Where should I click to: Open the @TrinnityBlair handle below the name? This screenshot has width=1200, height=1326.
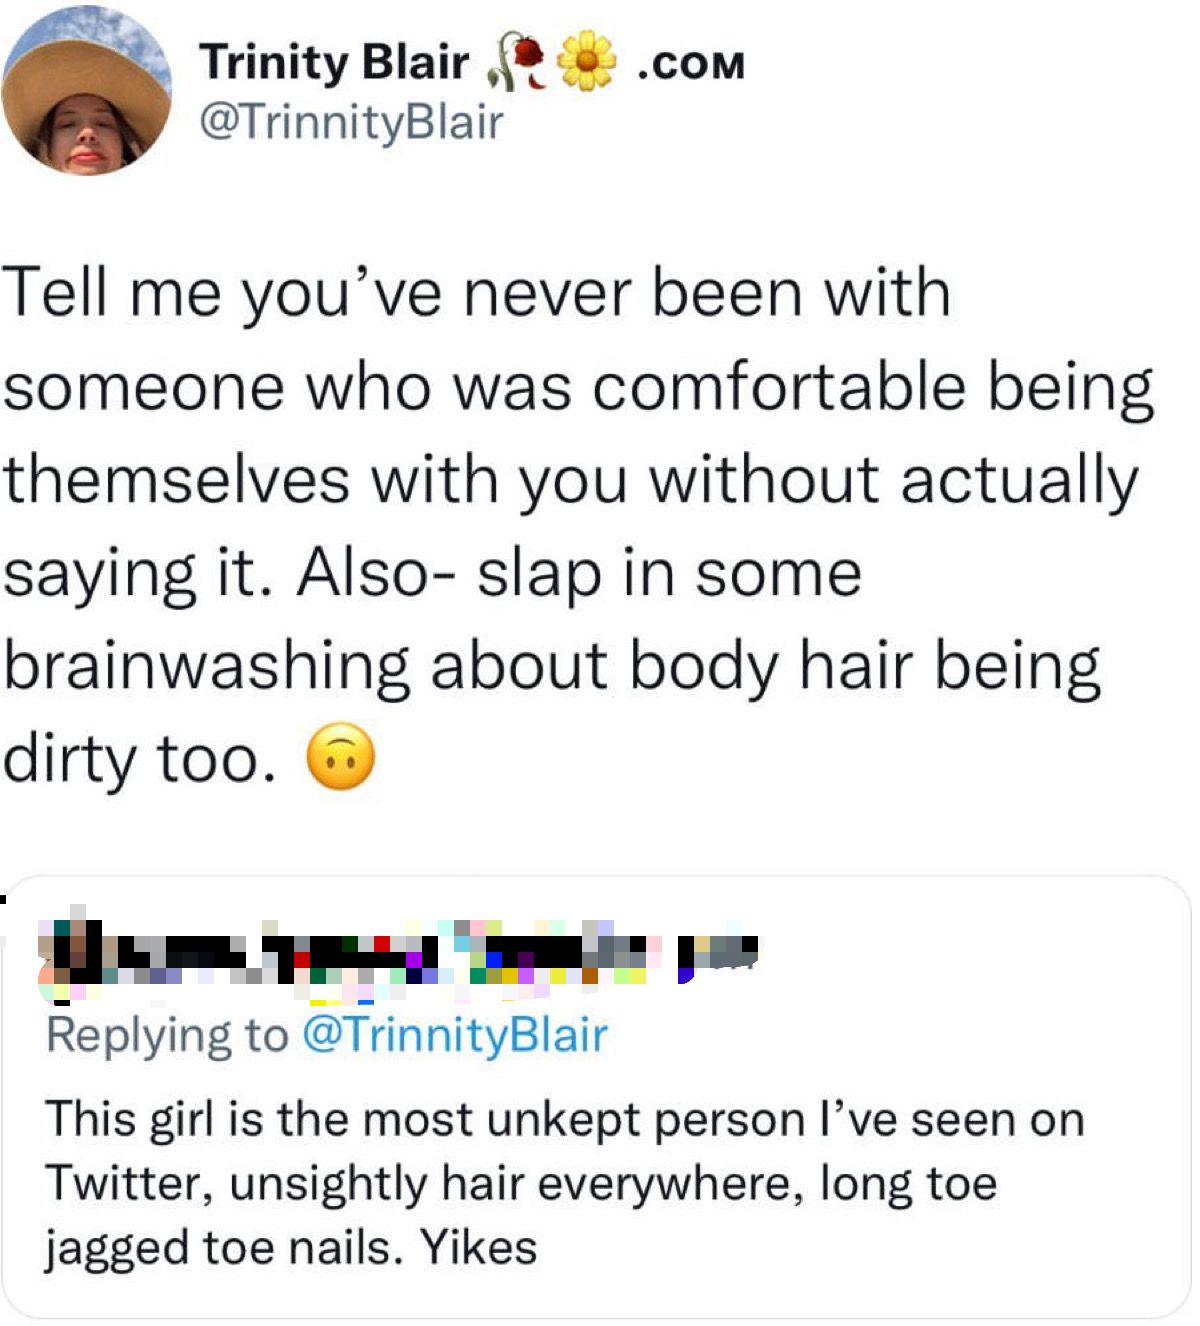point(351,123)
